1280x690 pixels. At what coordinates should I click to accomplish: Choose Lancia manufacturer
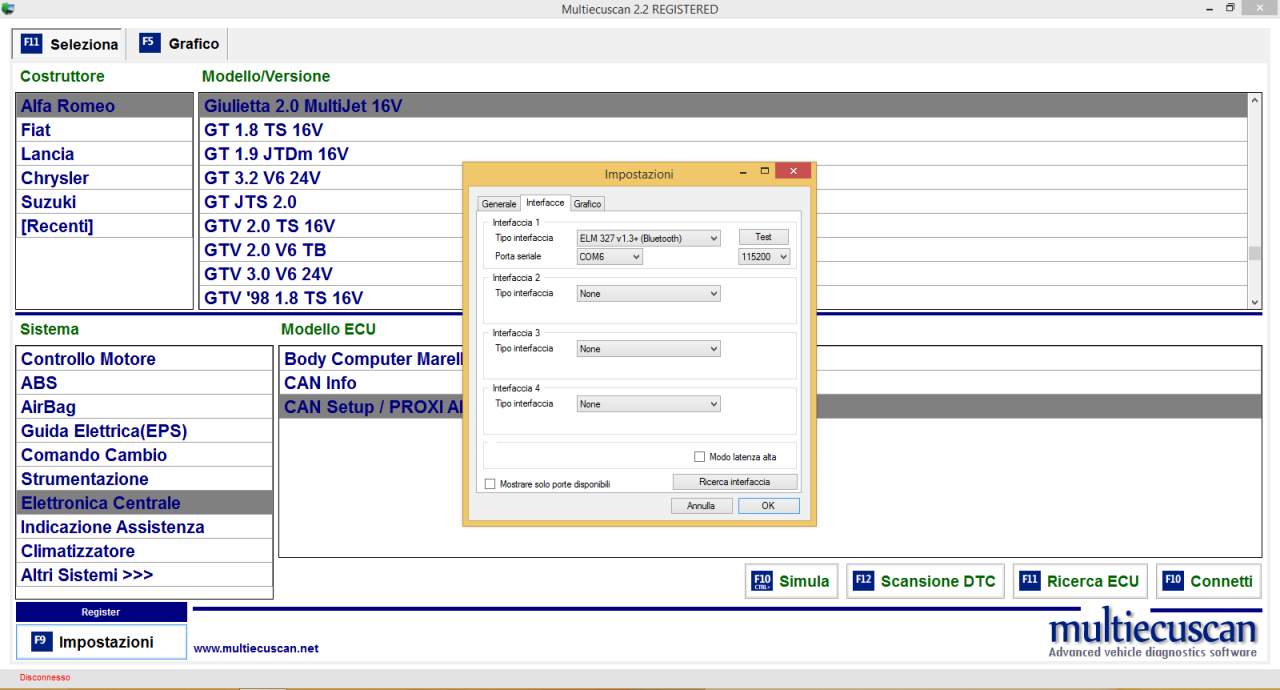[x=105, y=154]
